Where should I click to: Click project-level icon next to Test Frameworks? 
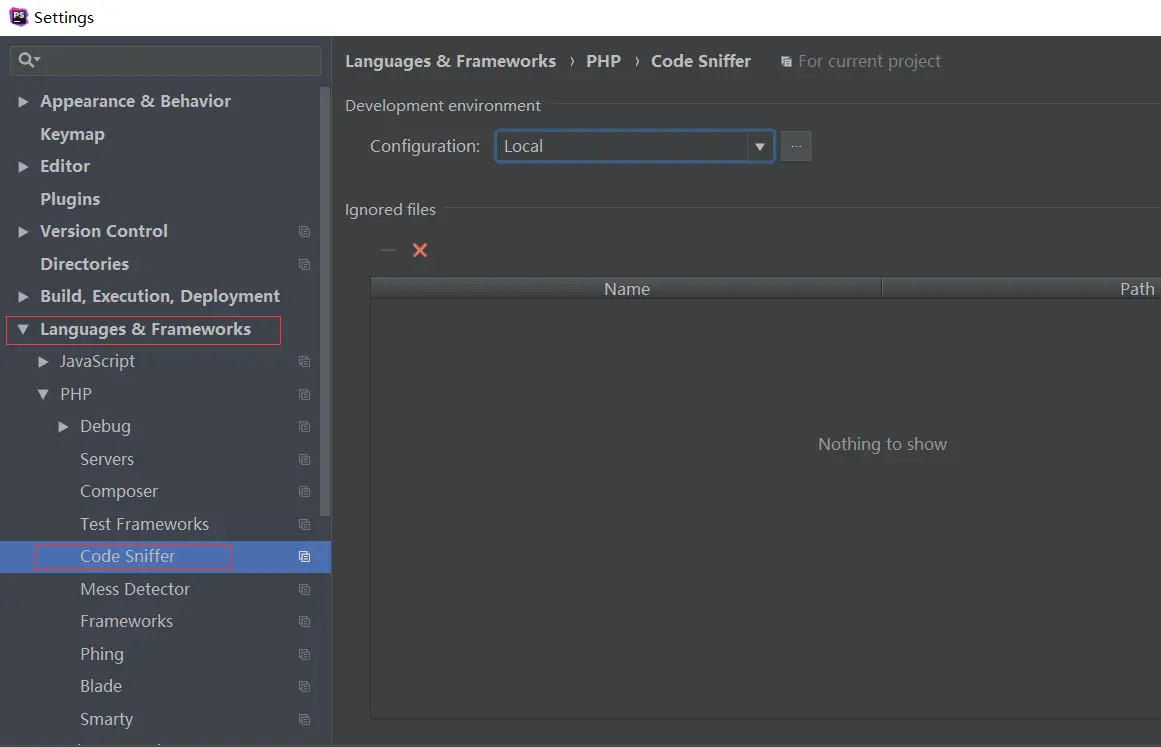pos(304,524)
